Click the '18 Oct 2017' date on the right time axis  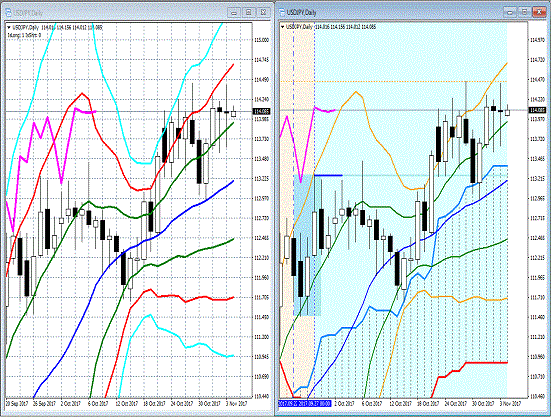pos(428,404)
